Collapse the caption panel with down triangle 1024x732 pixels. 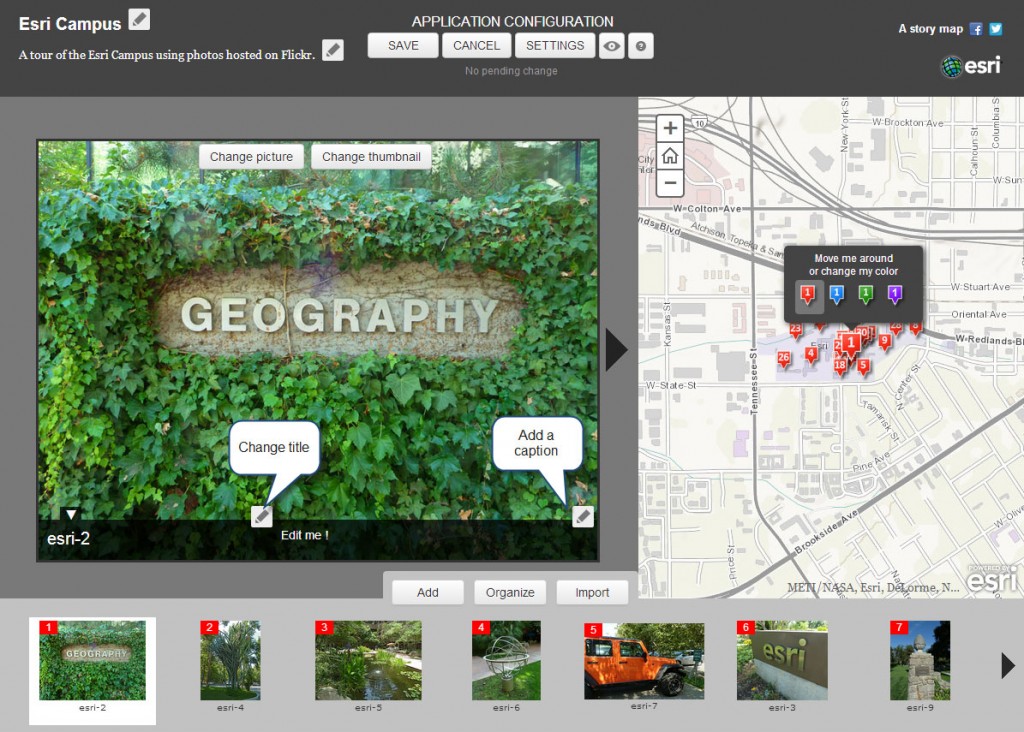pos(71,515)
